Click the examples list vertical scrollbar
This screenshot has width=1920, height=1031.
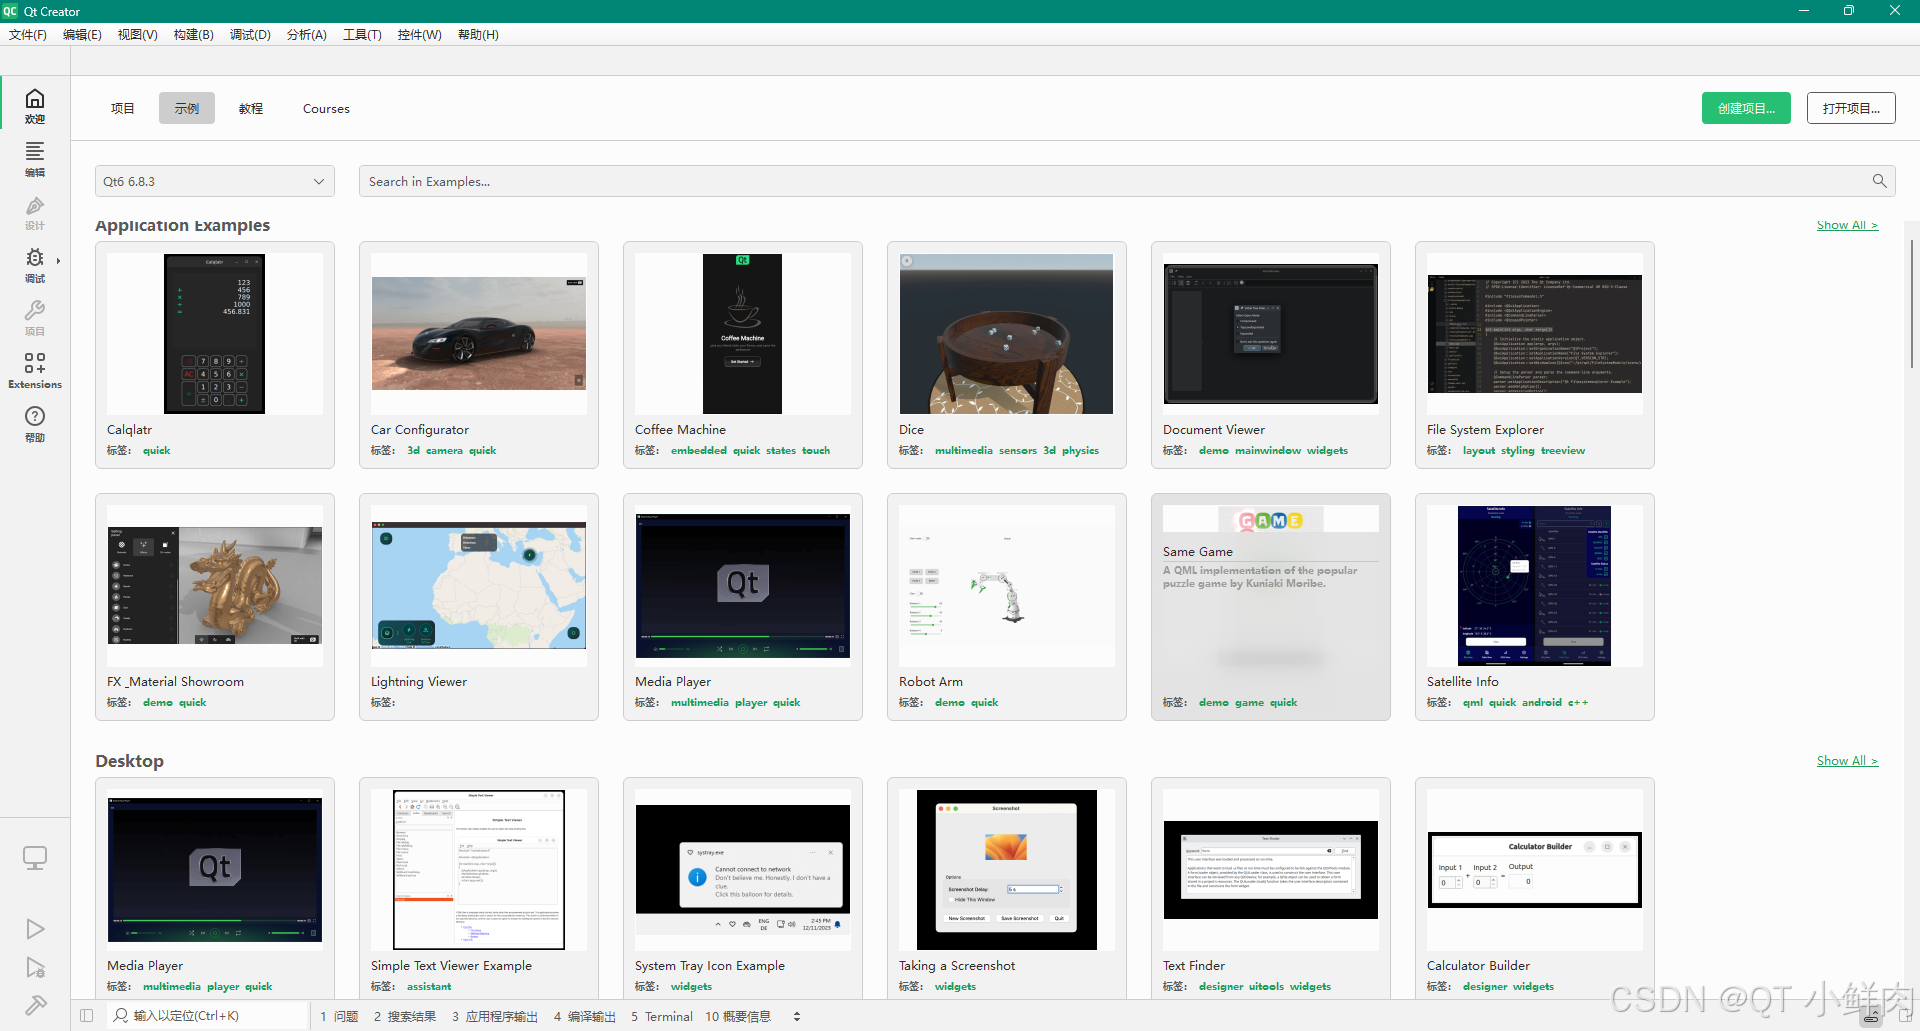click(x=1911, y=305)
